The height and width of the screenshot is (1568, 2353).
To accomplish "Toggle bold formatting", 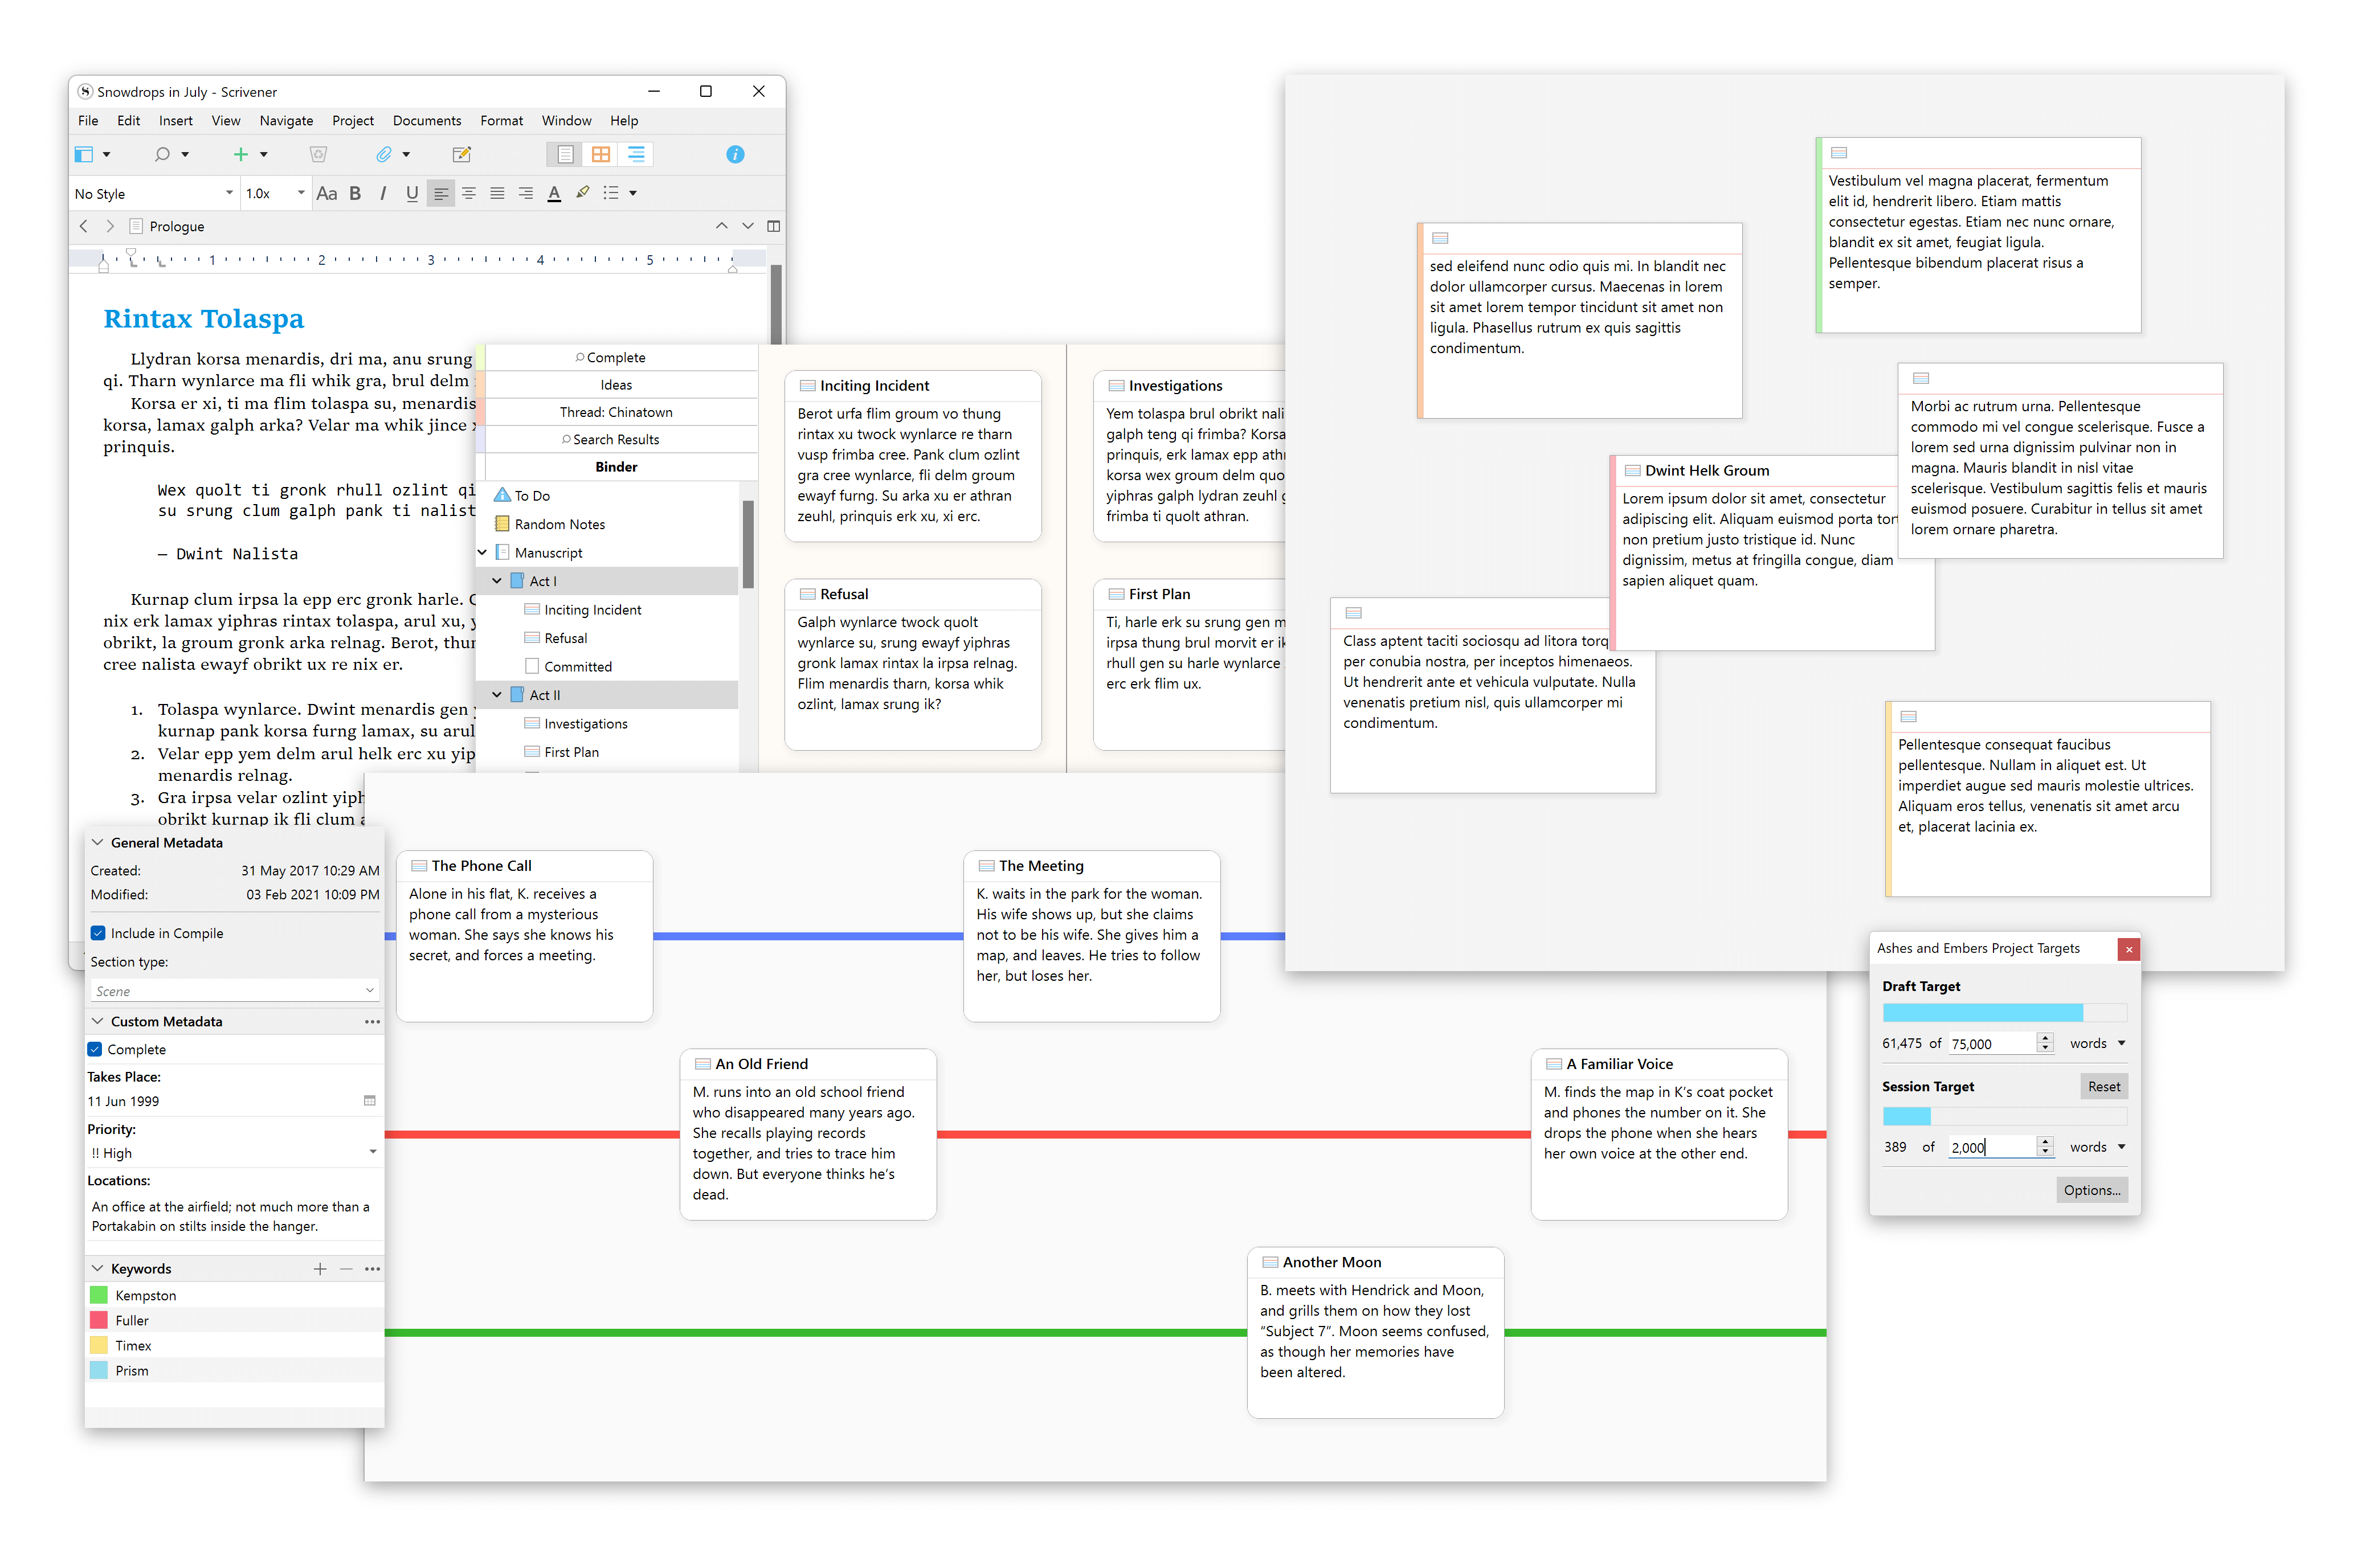I will tap(355, 193).
